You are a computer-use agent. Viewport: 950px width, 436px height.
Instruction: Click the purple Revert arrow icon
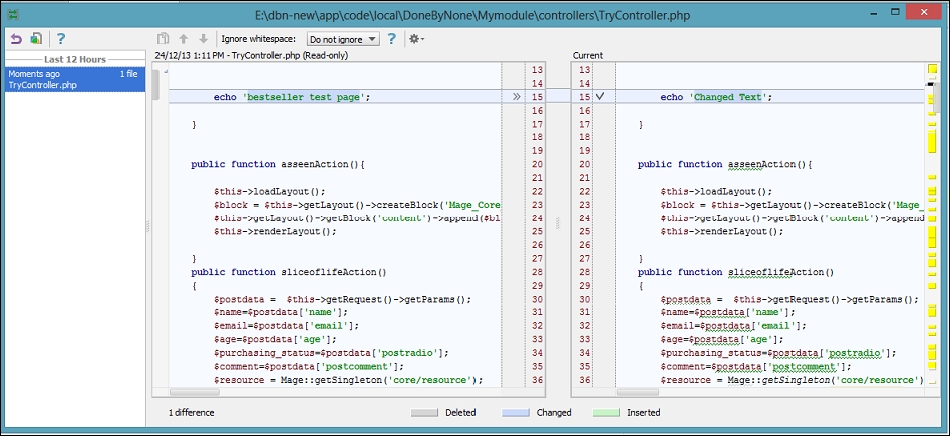pyautogui.click(x=16, y=39)
